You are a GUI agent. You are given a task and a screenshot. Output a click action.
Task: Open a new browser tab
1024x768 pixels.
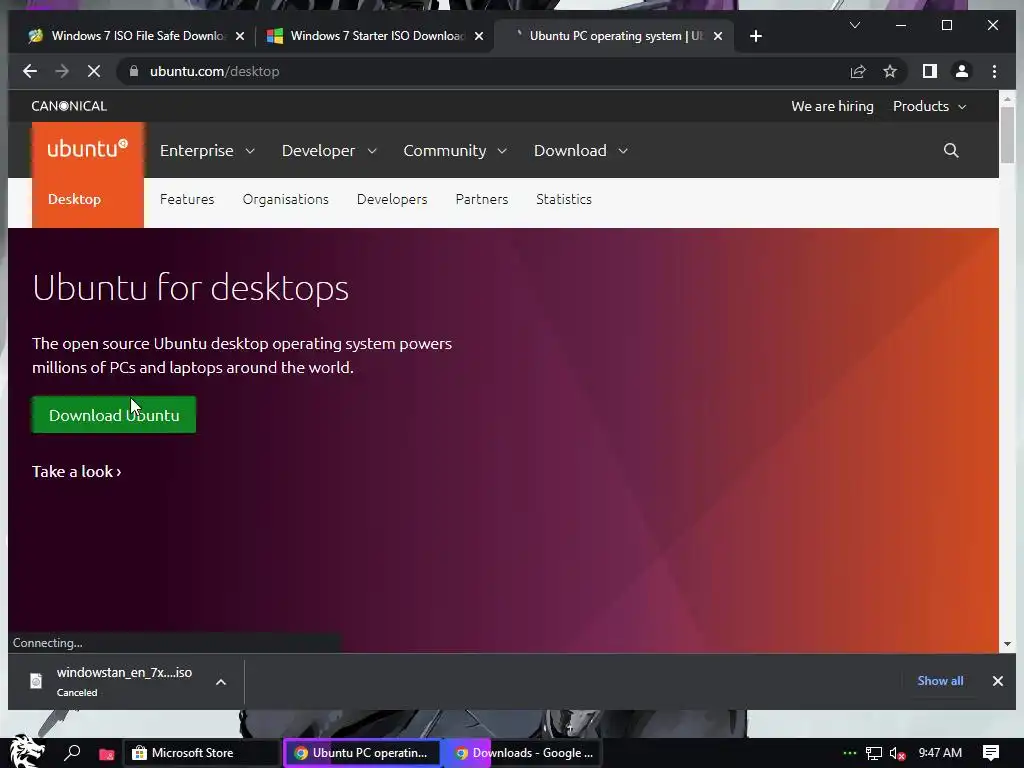tap(756, 36)
